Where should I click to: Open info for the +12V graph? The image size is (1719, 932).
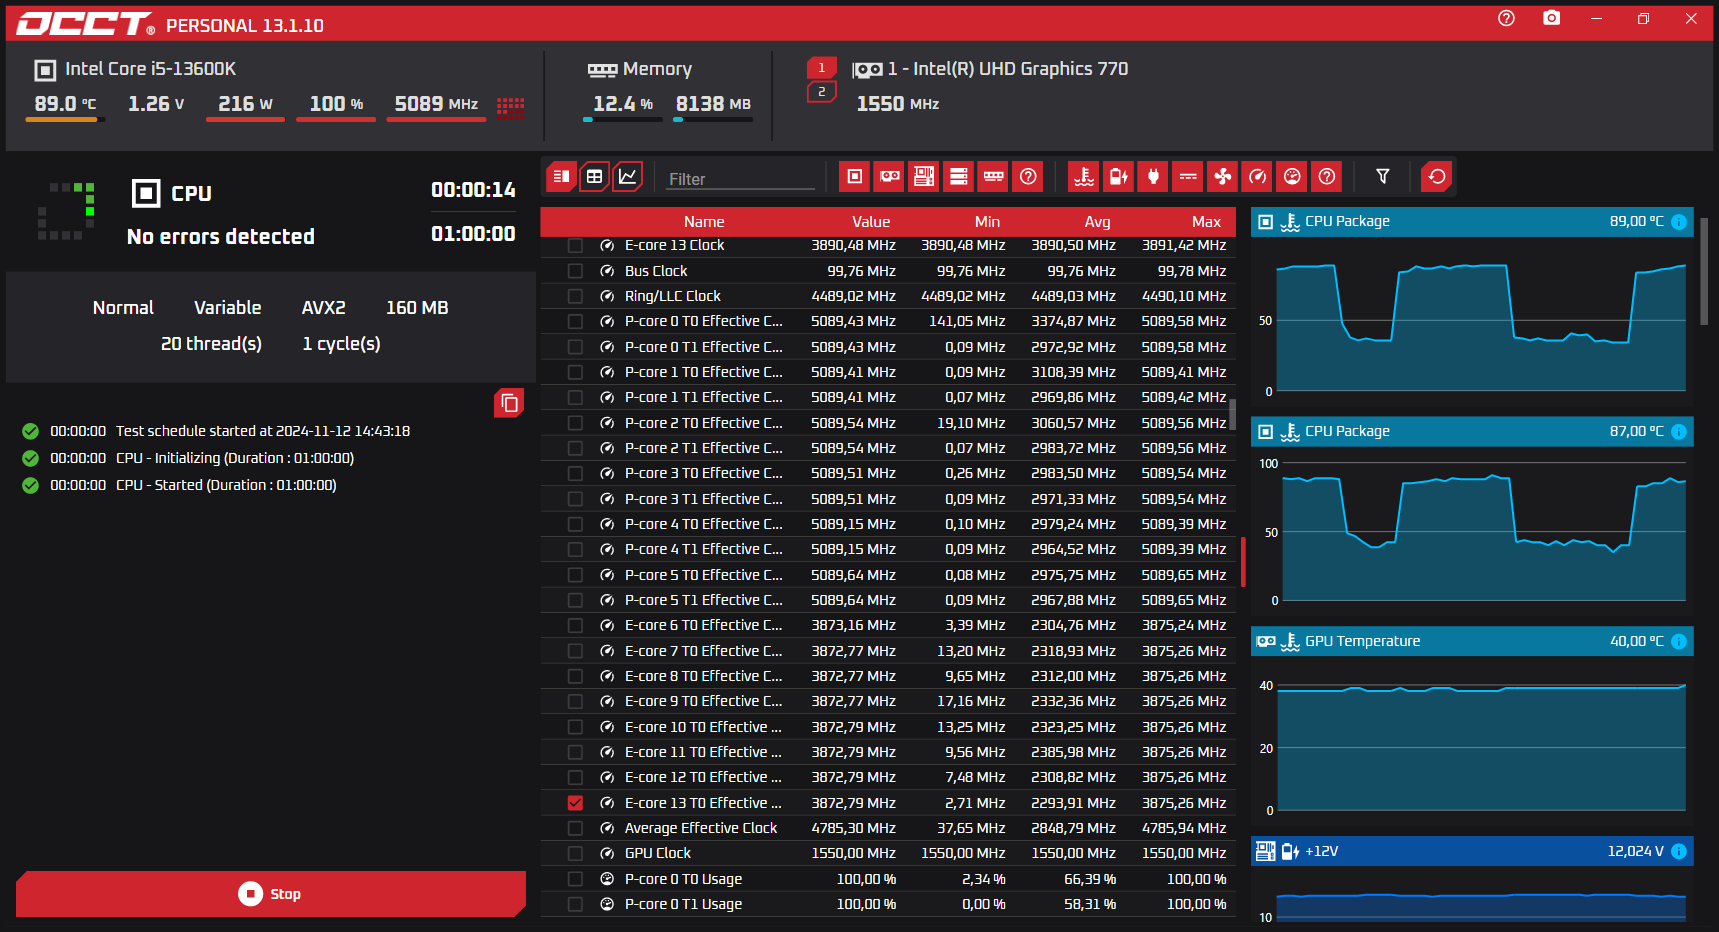pyautogui.click(x=1679, y=852)
